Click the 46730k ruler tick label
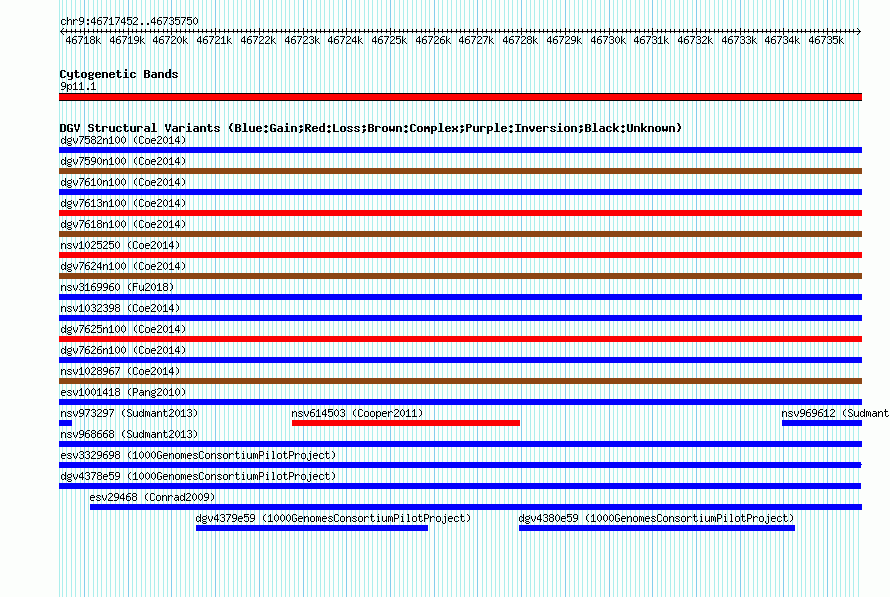The height and width of the screenshot is (597, 890). [x=607, y=40]
